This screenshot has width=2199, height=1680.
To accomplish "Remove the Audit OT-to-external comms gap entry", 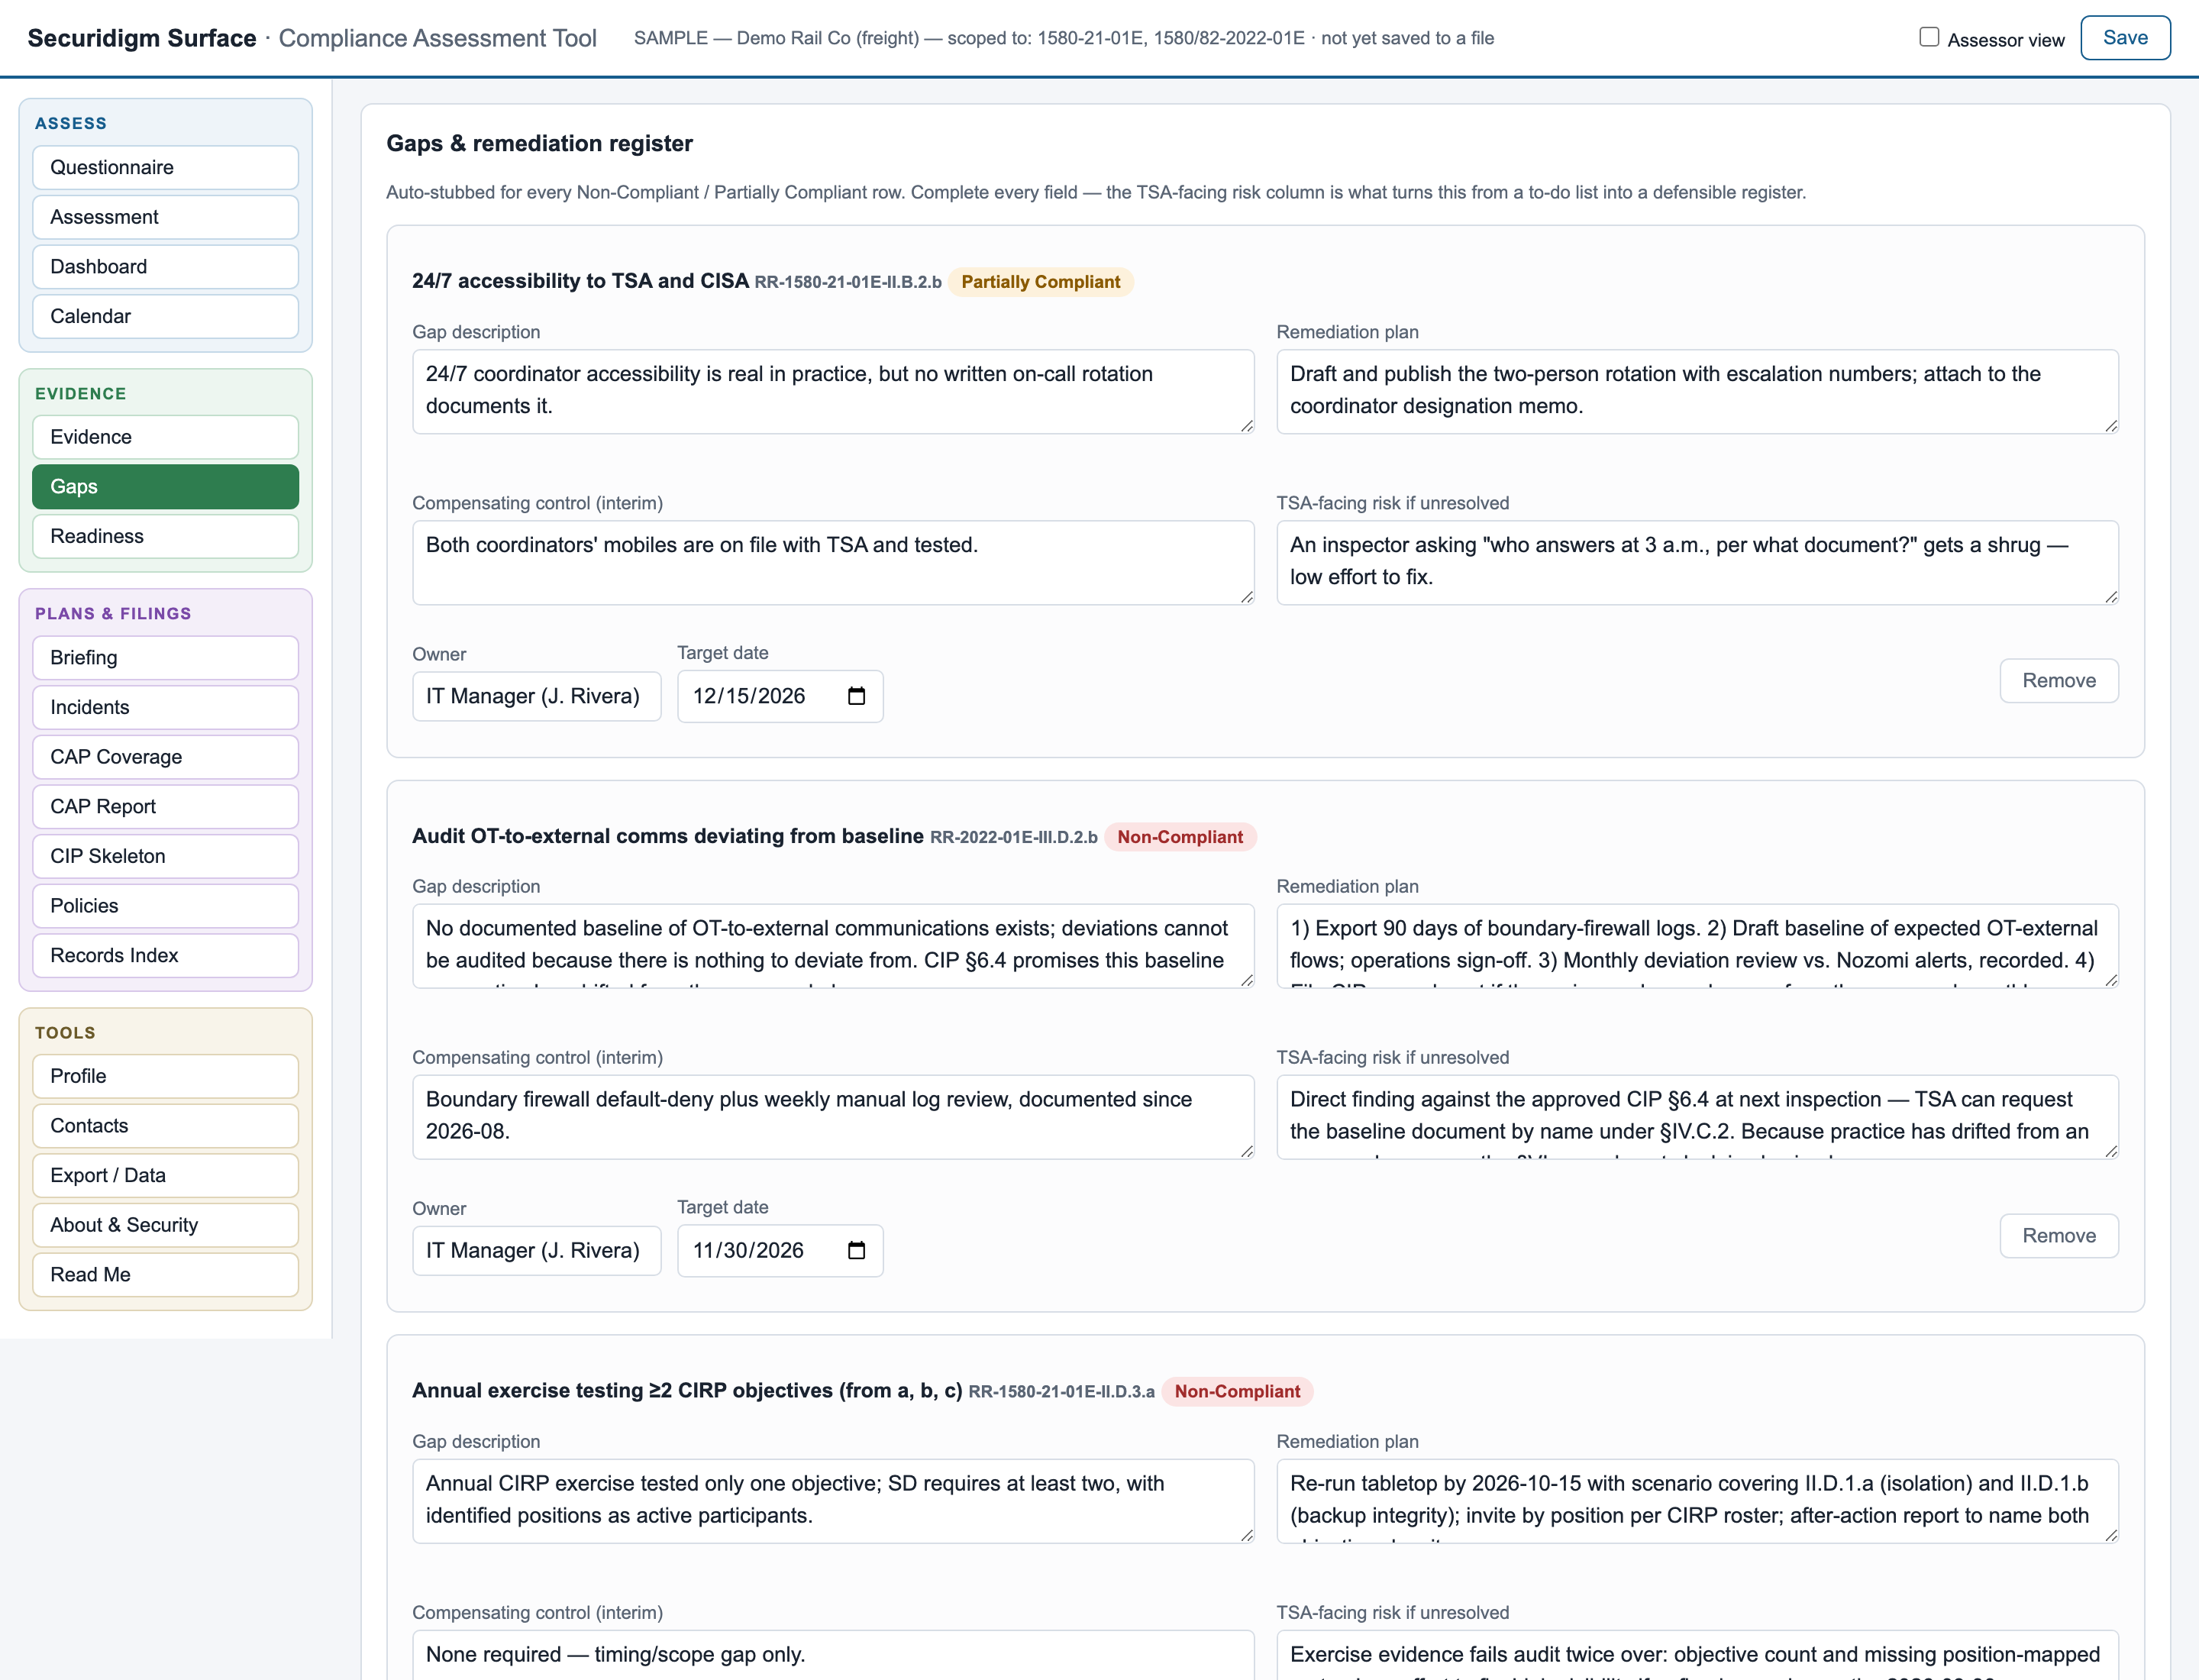I will click(2059, 1236).
